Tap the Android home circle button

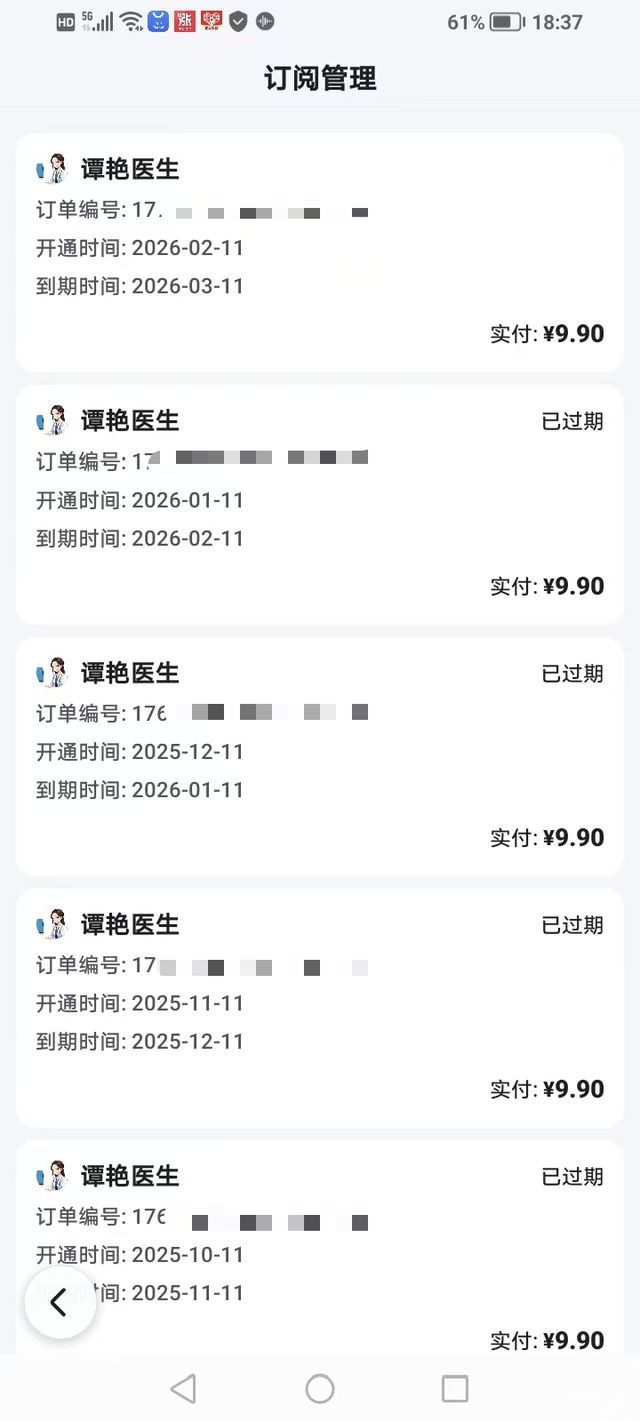(319, 1389)
